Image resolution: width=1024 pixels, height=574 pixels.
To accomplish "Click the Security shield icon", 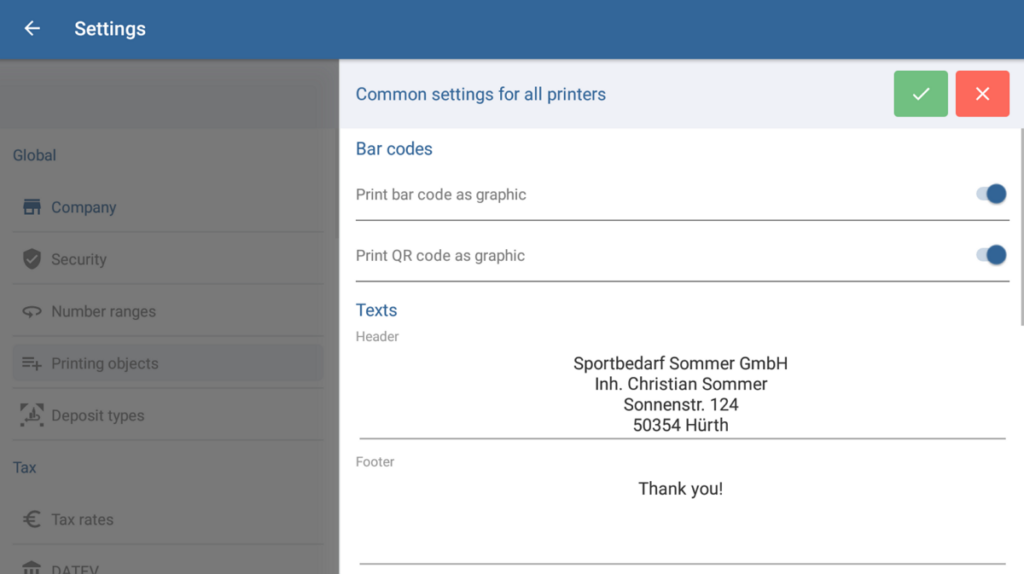I will [32, 259].
